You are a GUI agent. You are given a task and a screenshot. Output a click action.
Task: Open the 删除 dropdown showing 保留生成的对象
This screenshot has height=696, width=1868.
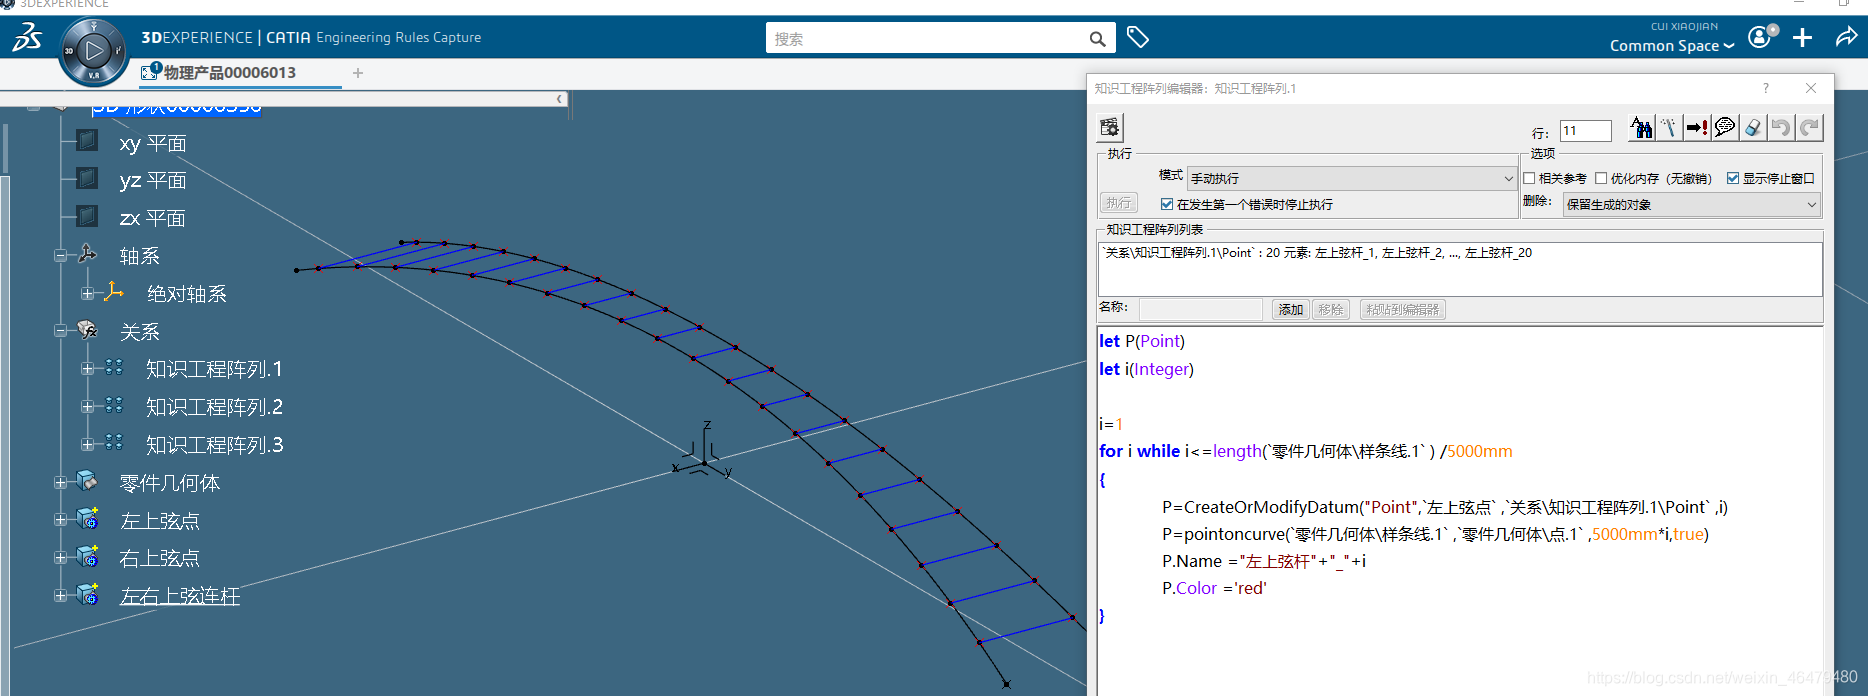(1690, 205)
